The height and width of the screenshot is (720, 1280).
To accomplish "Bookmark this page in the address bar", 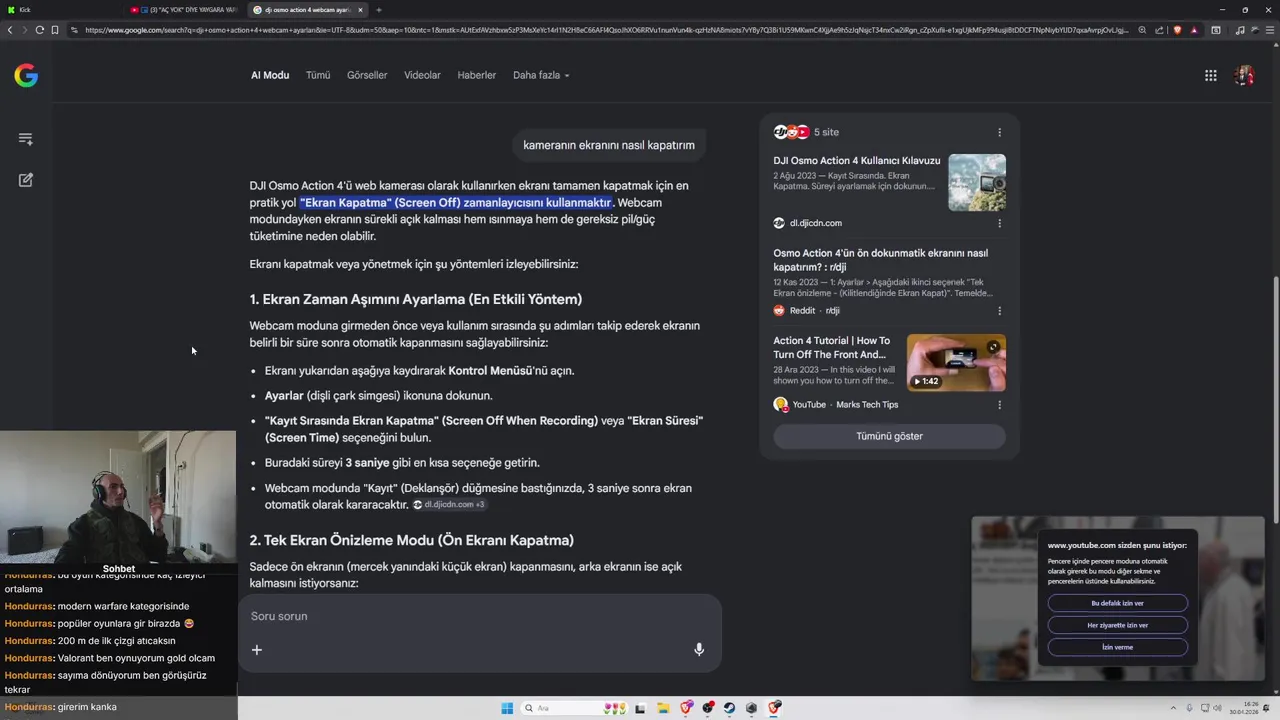I will click(55, 30).
